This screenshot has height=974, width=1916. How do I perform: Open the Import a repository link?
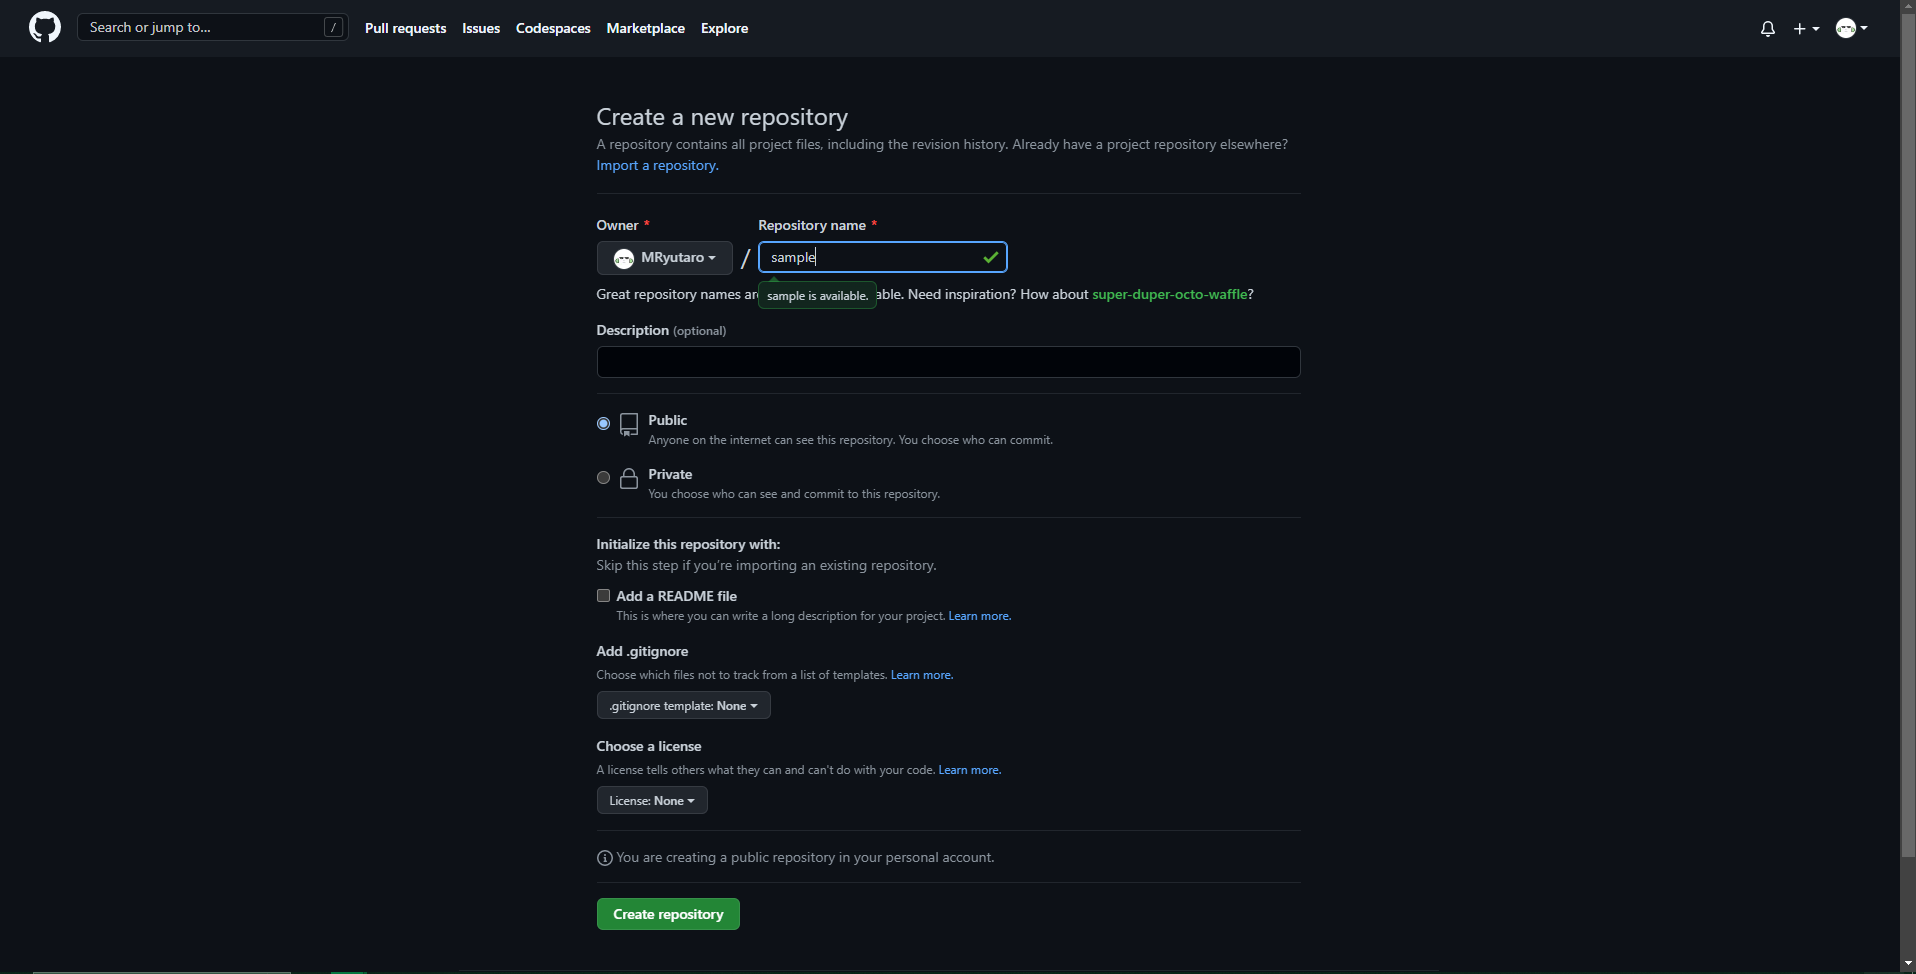[x=656, y=164]
